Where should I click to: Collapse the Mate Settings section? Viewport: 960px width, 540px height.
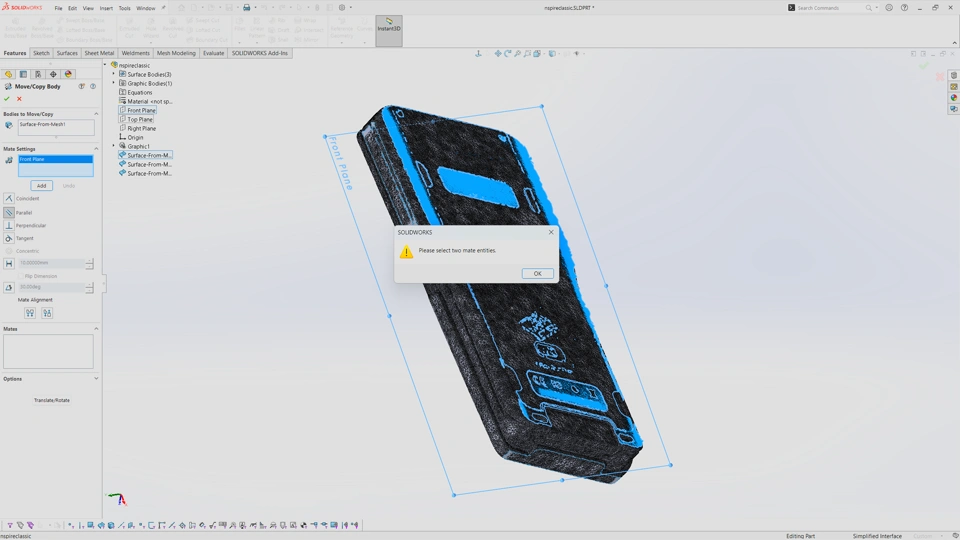[96, 149]
